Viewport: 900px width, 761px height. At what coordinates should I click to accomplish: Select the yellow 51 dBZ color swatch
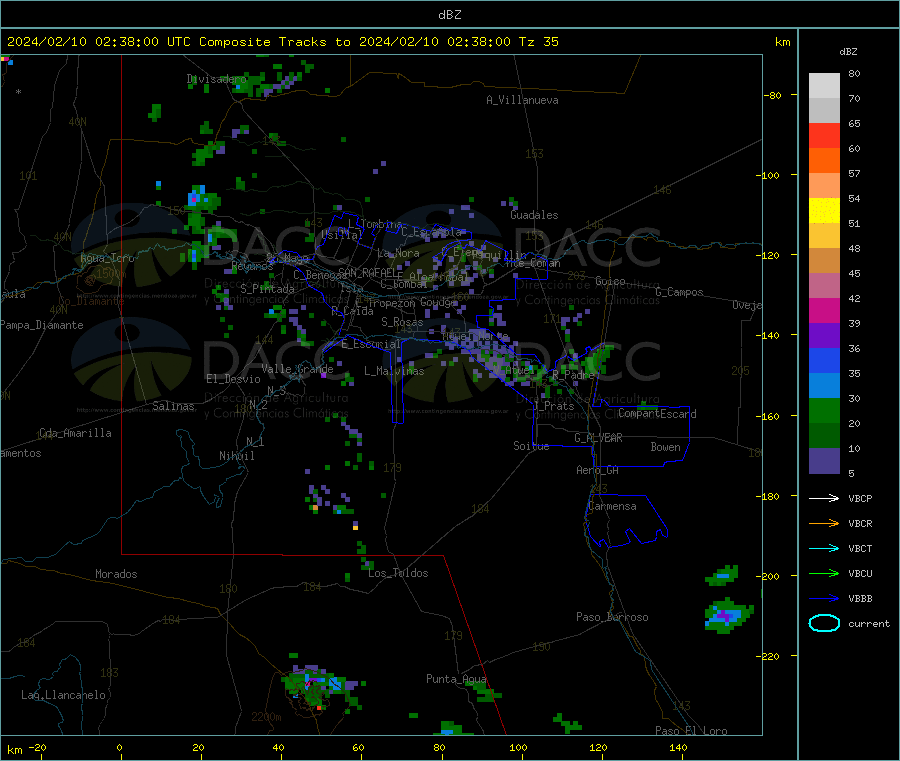[x=824, y=211]
